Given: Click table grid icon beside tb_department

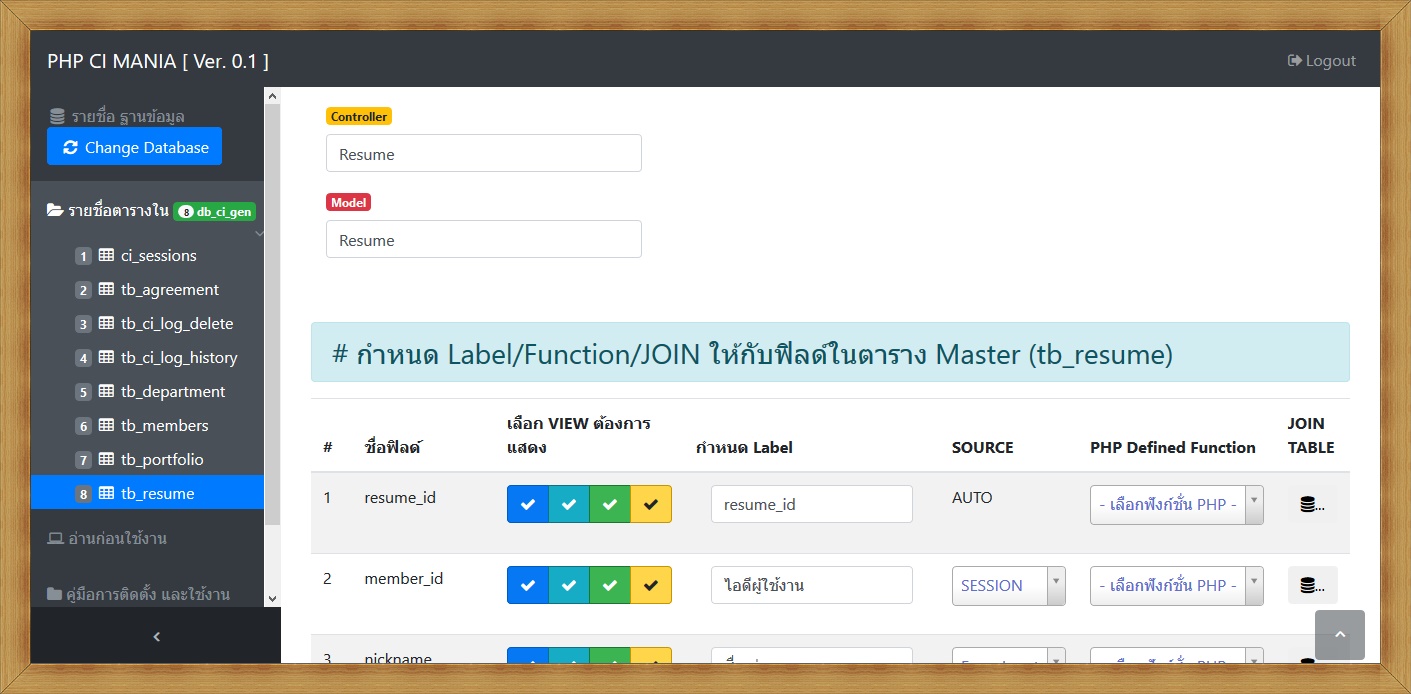Looking at the screenshot, I should pos(106,391).
